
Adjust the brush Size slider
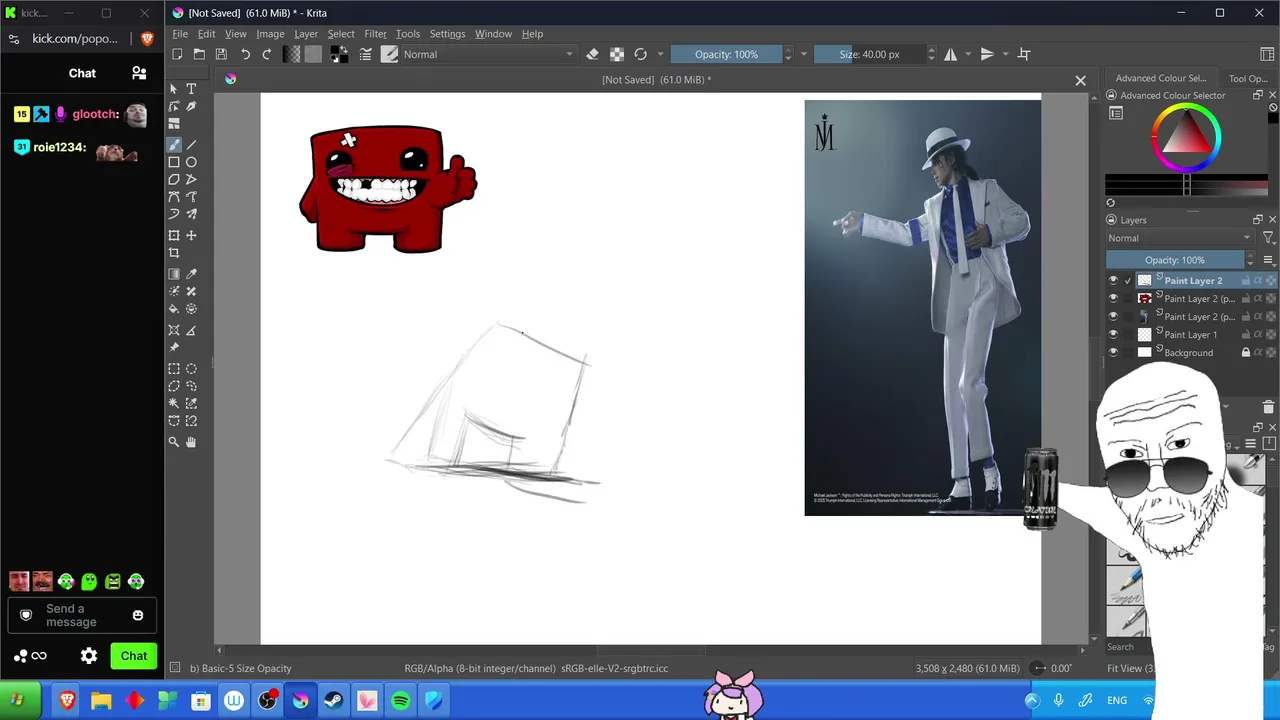coord(870,54)
